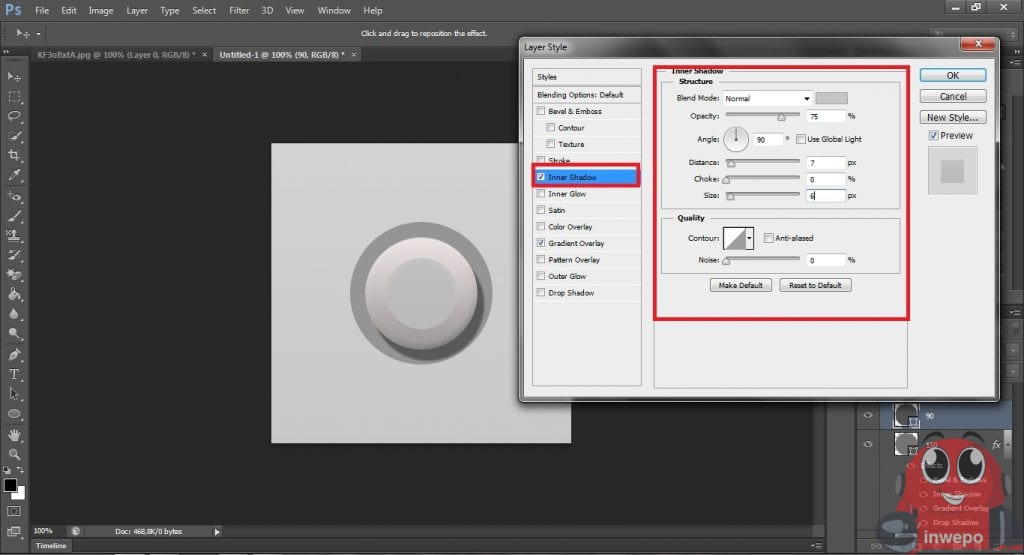Select the Pen tool
The height and width of the screenshot is (555, 1024).
click(x=14, y=354)
